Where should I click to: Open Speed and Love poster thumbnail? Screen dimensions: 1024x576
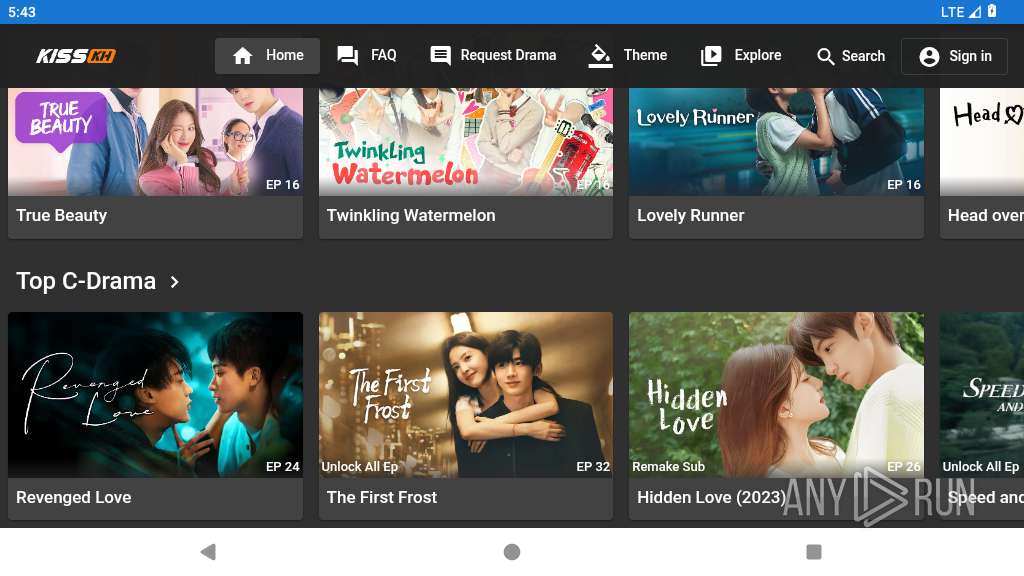[x=982, y=394]
